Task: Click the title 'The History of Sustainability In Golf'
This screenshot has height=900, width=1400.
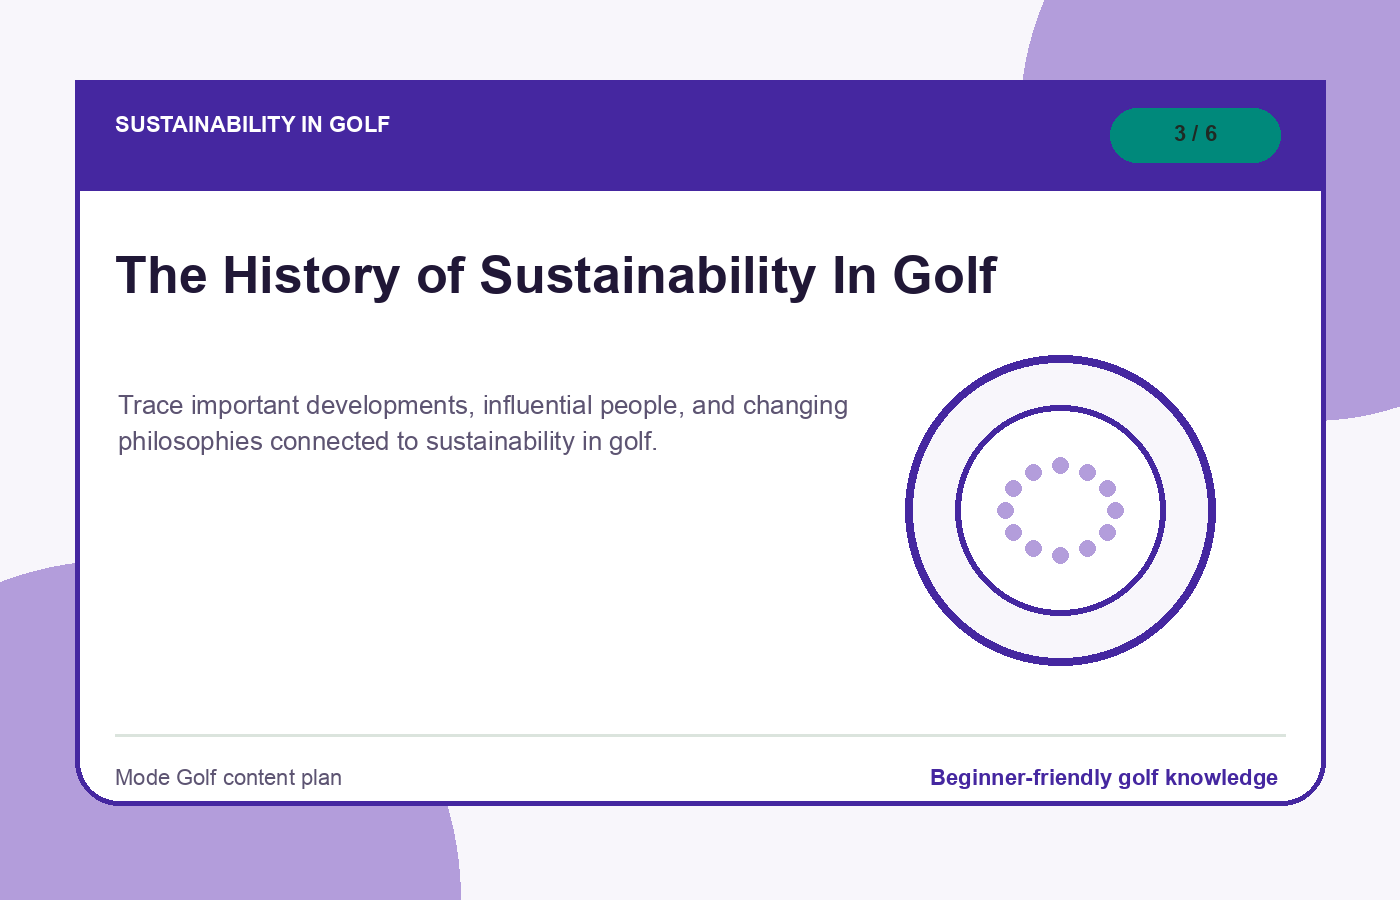Action: (x=556, y=275)
